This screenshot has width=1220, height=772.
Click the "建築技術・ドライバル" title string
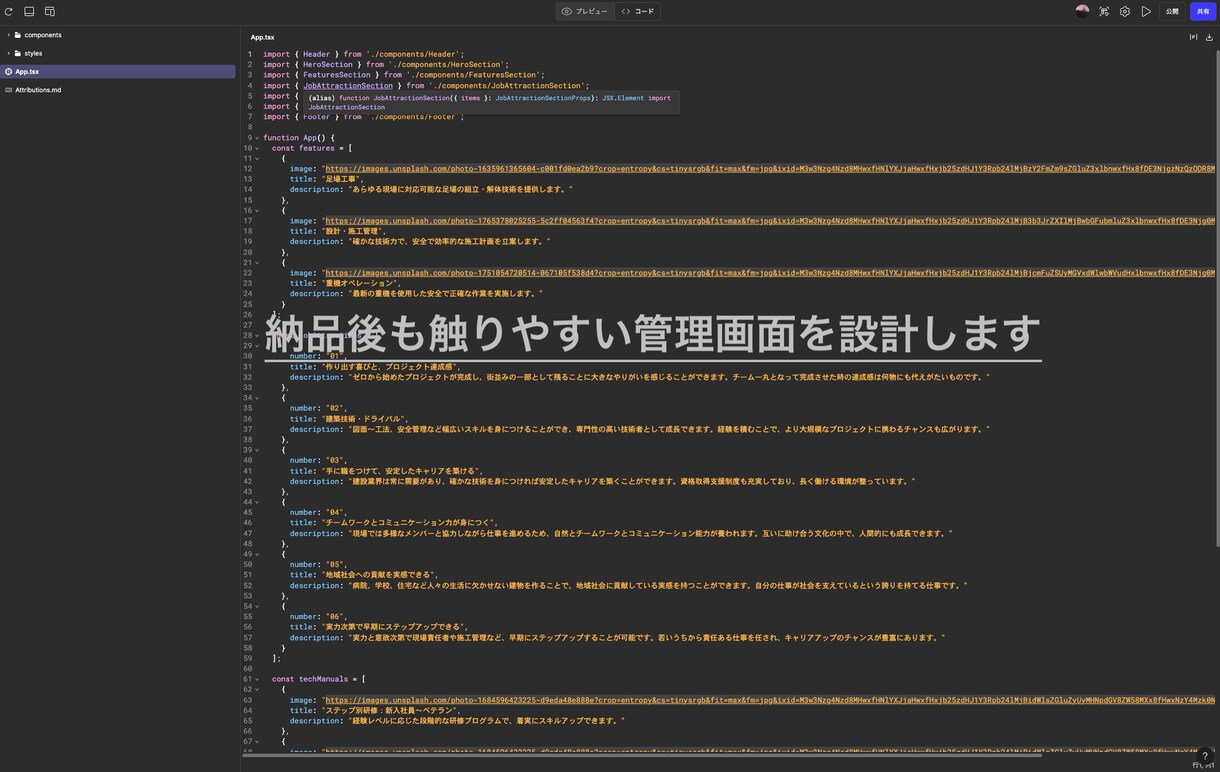coord(362,419)
